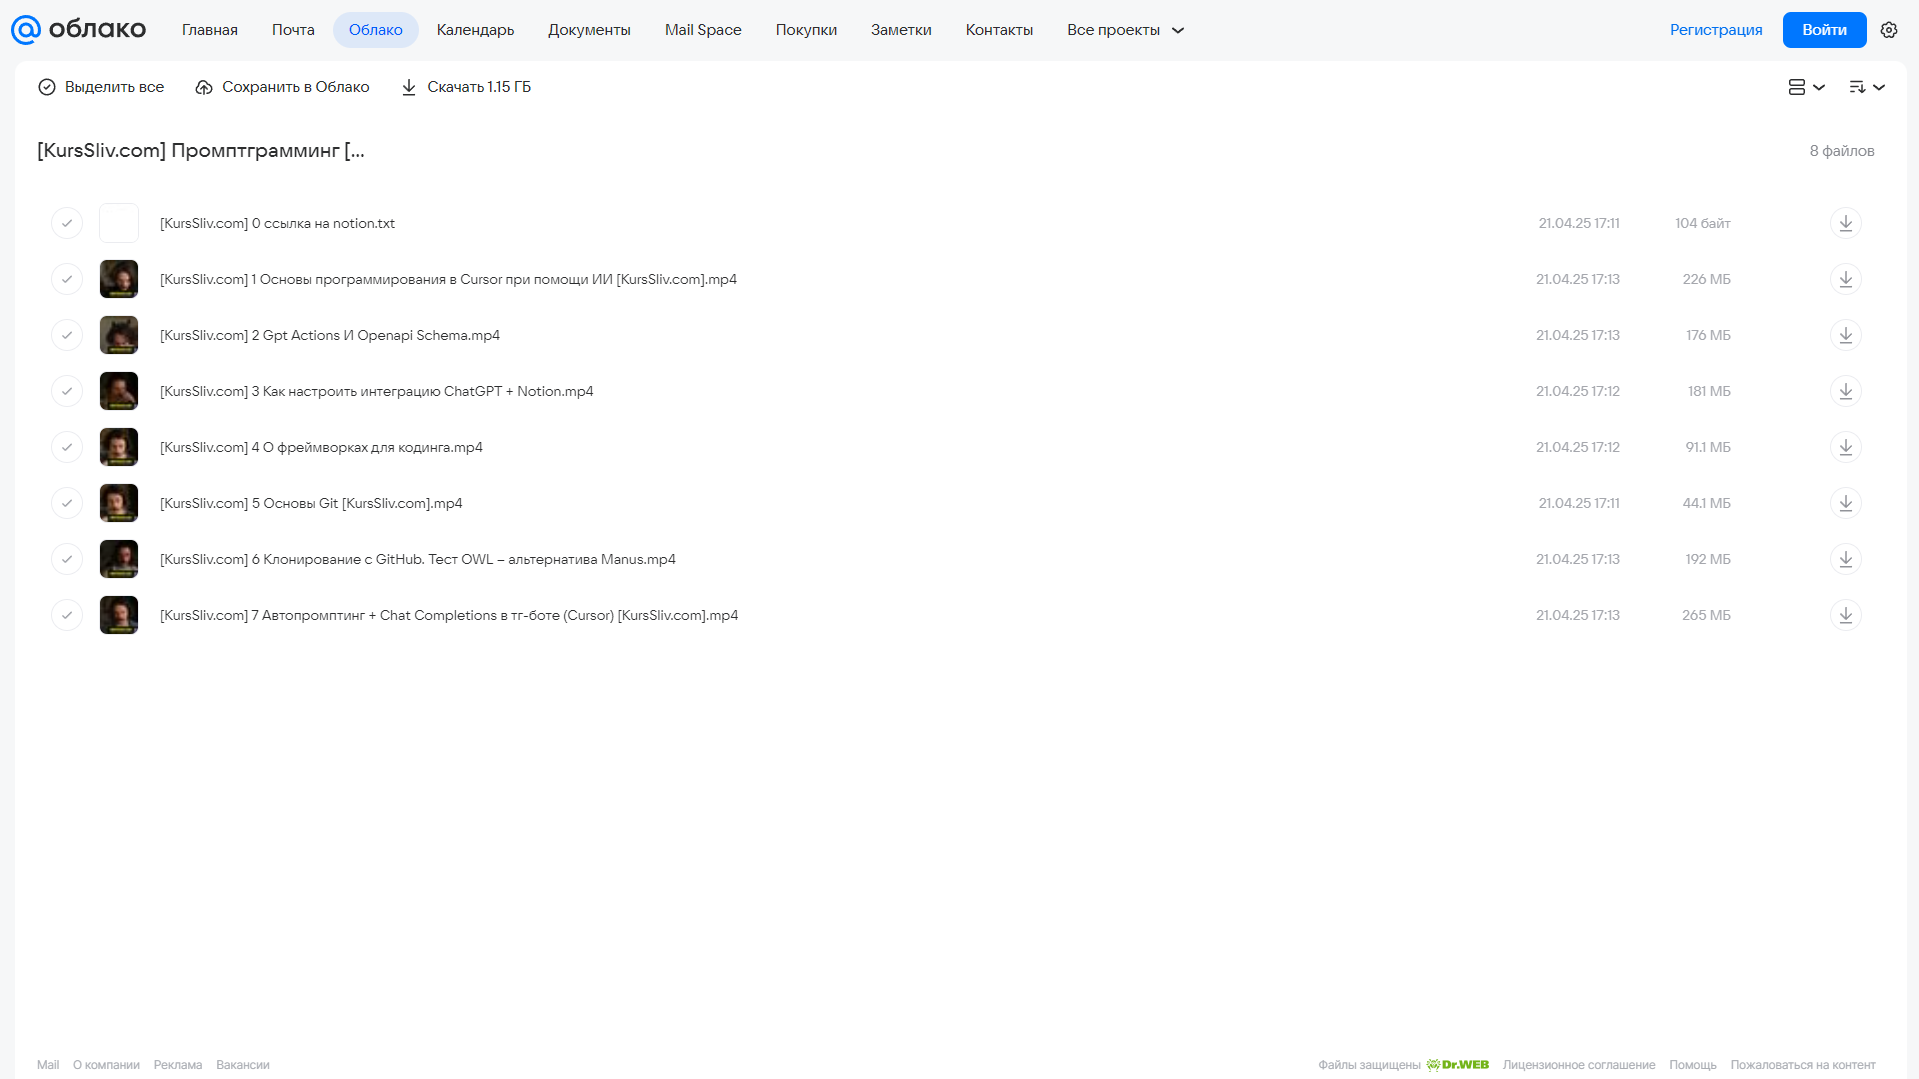The image size is (1919, 1079).
Task: Download the notion.txt link file
Action: [1845, 223]
